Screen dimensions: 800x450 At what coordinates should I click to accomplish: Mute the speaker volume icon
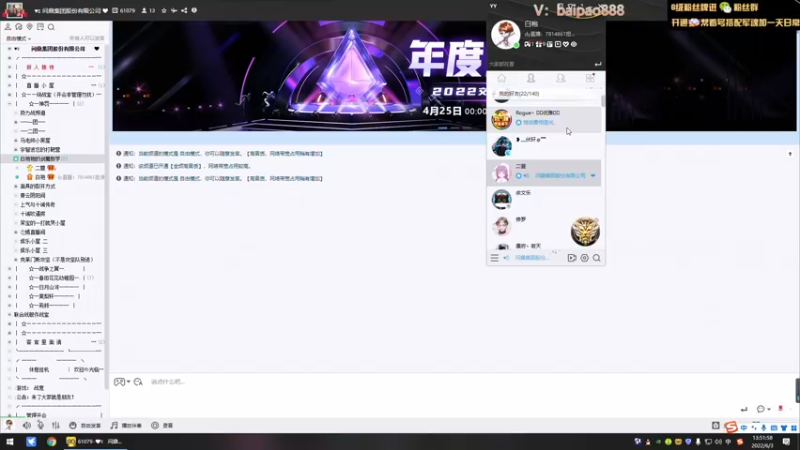pos(27,425)
